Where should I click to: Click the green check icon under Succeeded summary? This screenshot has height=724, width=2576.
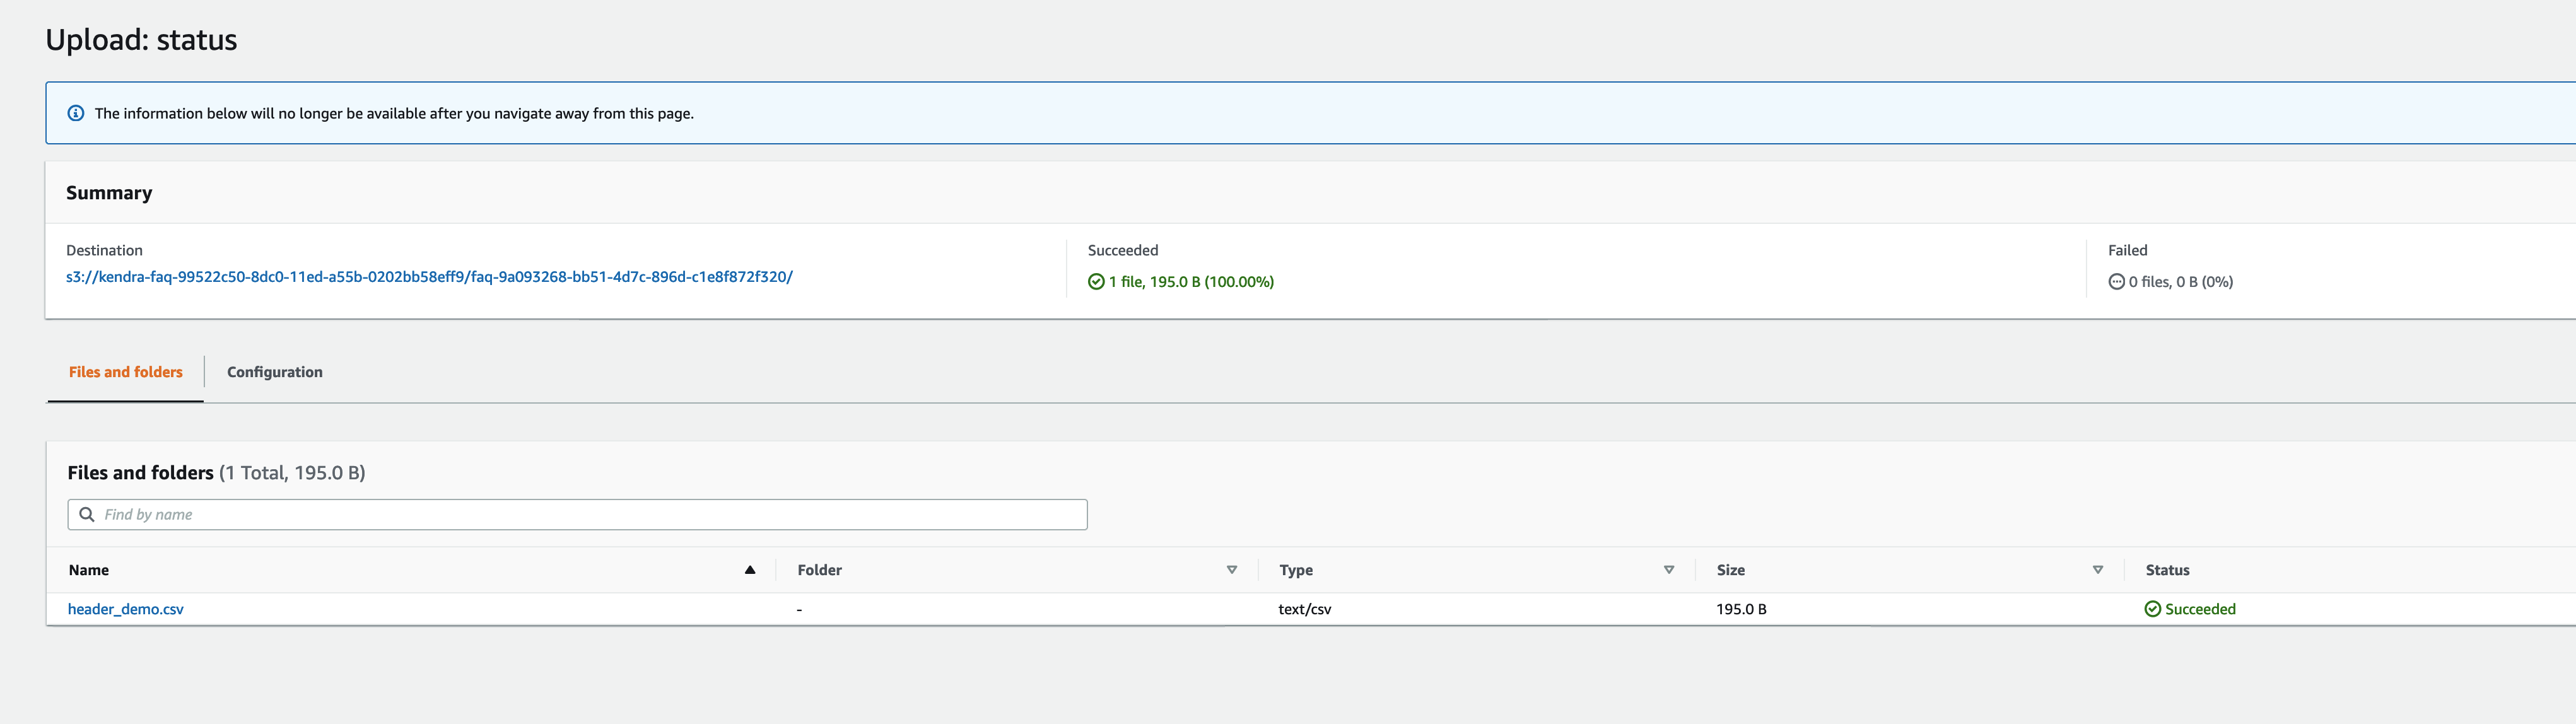[x=1096, y=282]
